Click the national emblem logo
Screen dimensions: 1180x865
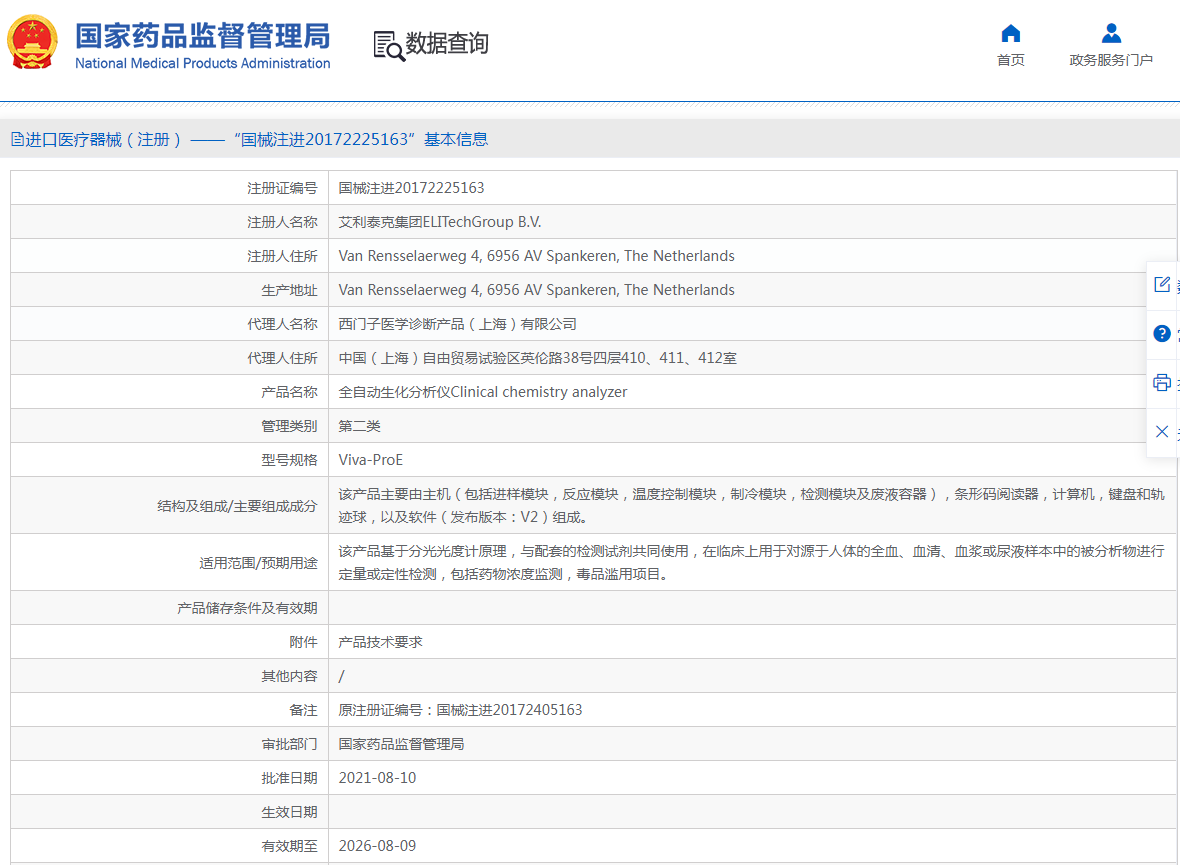pos(32,42)
